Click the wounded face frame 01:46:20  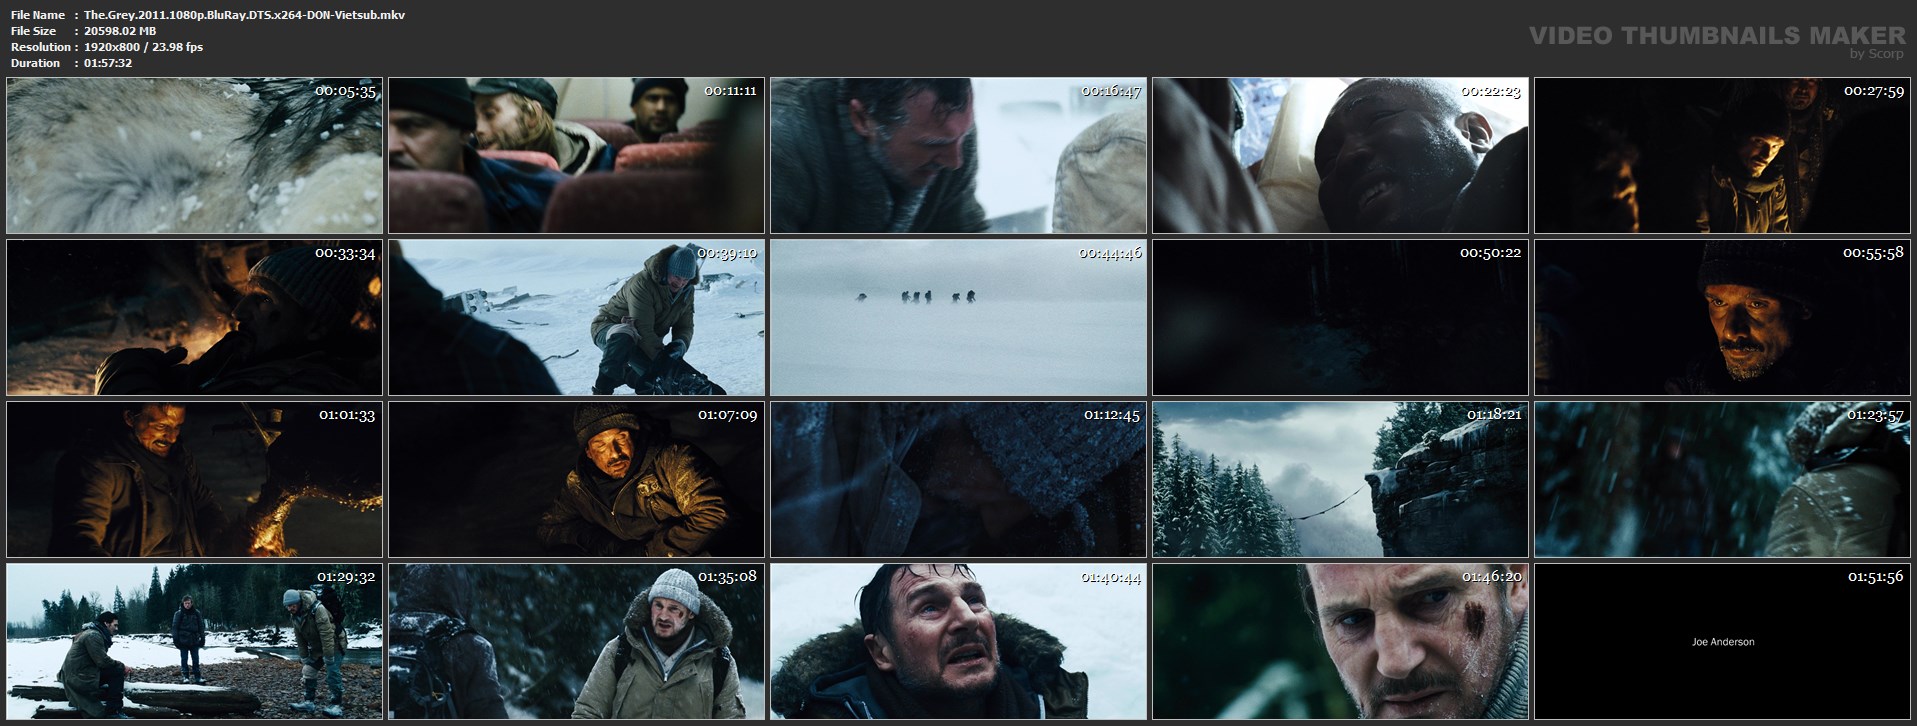click(1340, 641)
